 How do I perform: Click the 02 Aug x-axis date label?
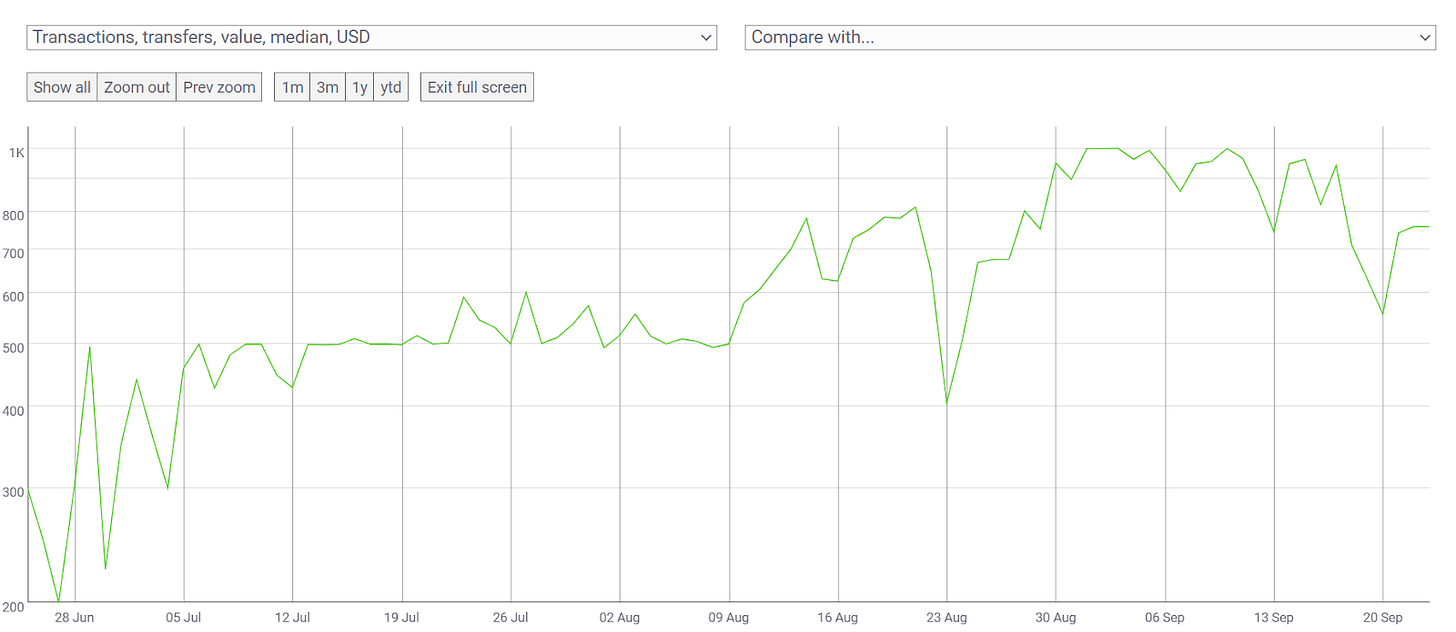620,618
